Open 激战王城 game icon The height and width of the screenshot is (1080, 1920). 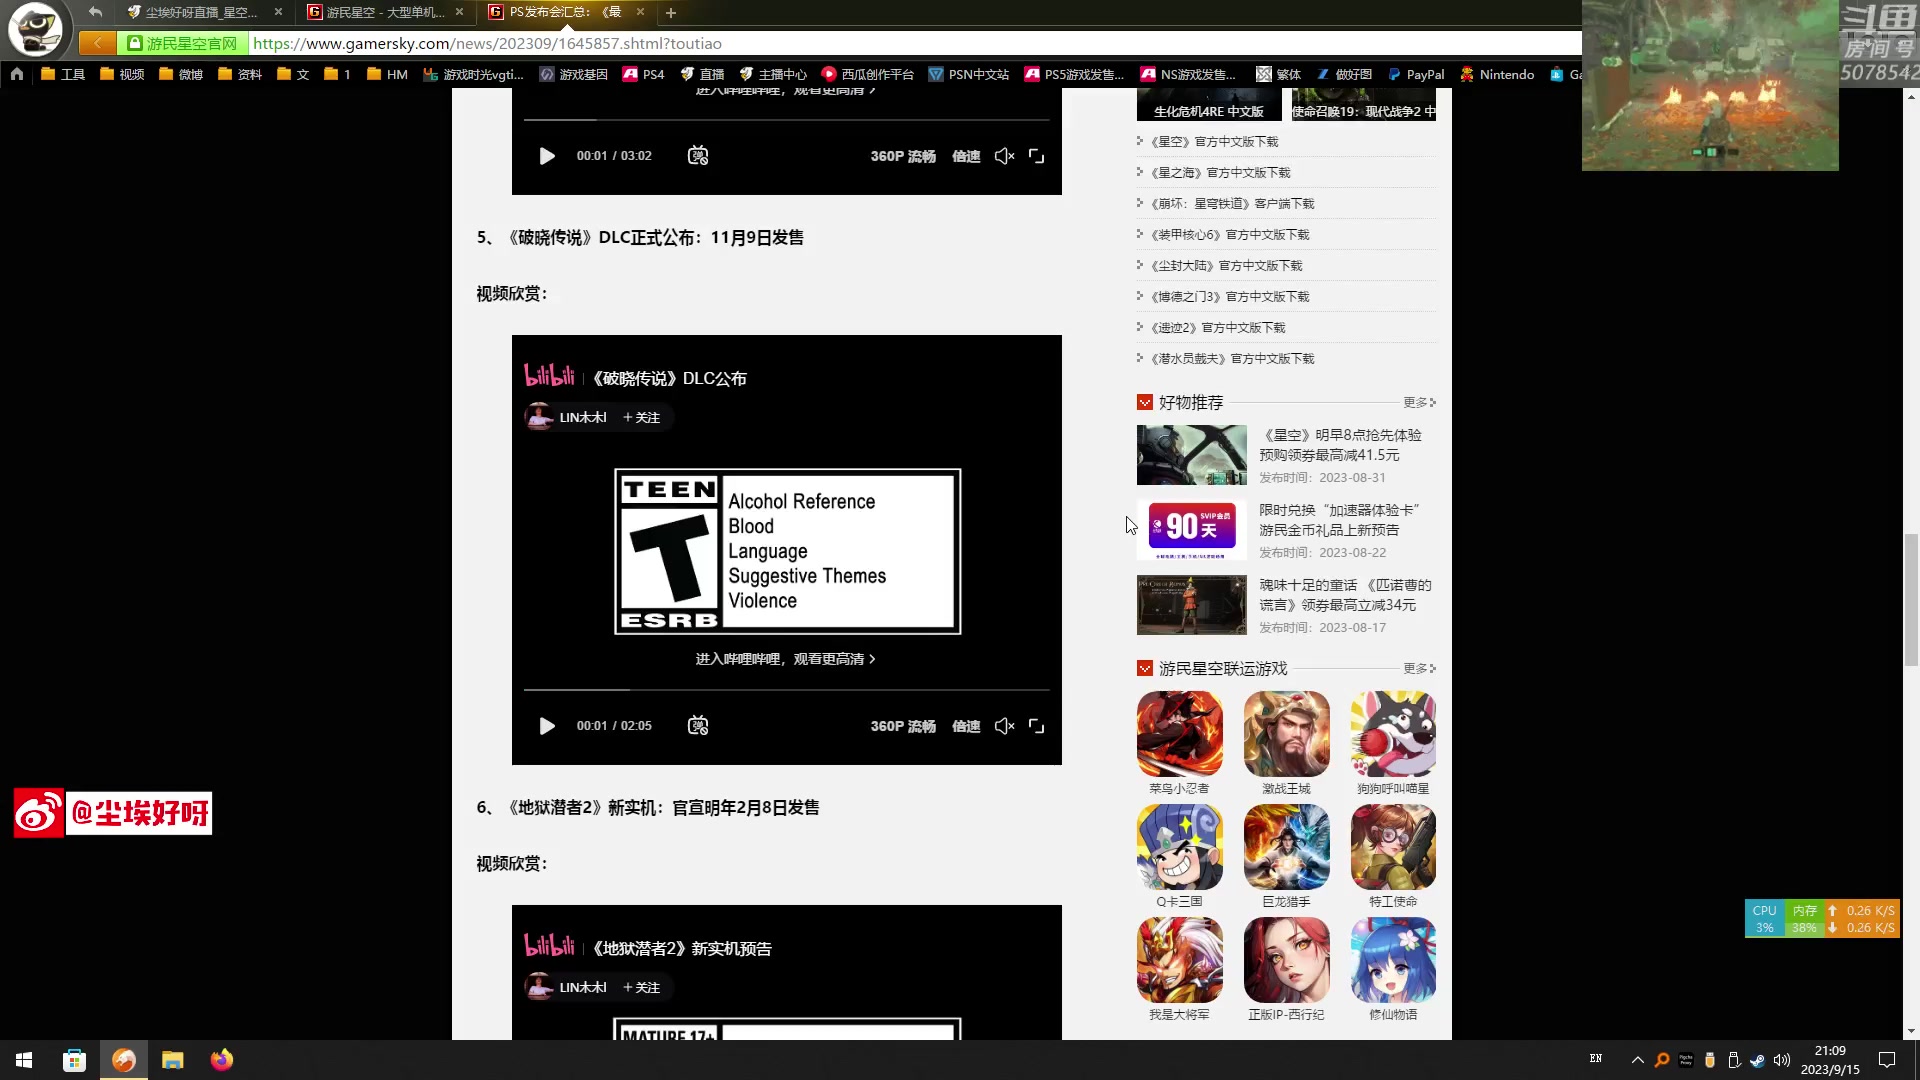[1287, 734]
